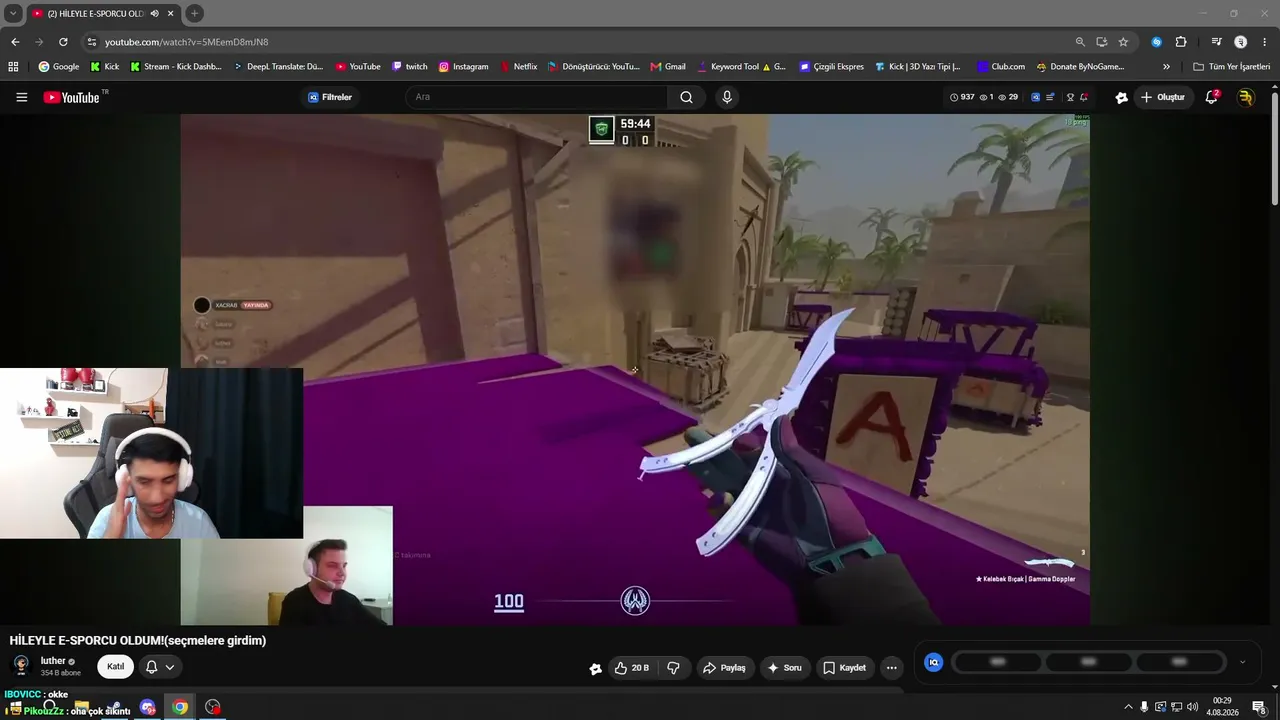Click the Katıl join button
The width and height of the screenshot is (1280, 720).
coord(116,667)
